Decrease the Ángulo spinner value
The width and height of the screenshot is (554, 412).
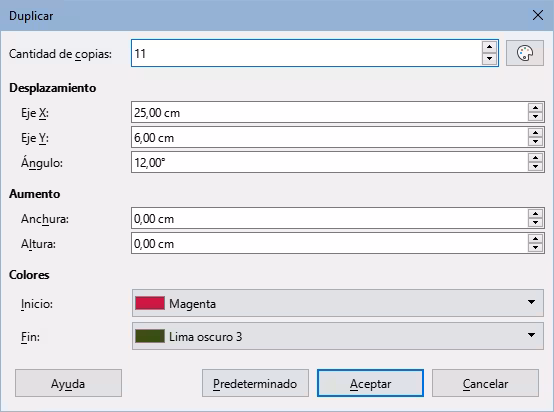[x=536, y=167]
